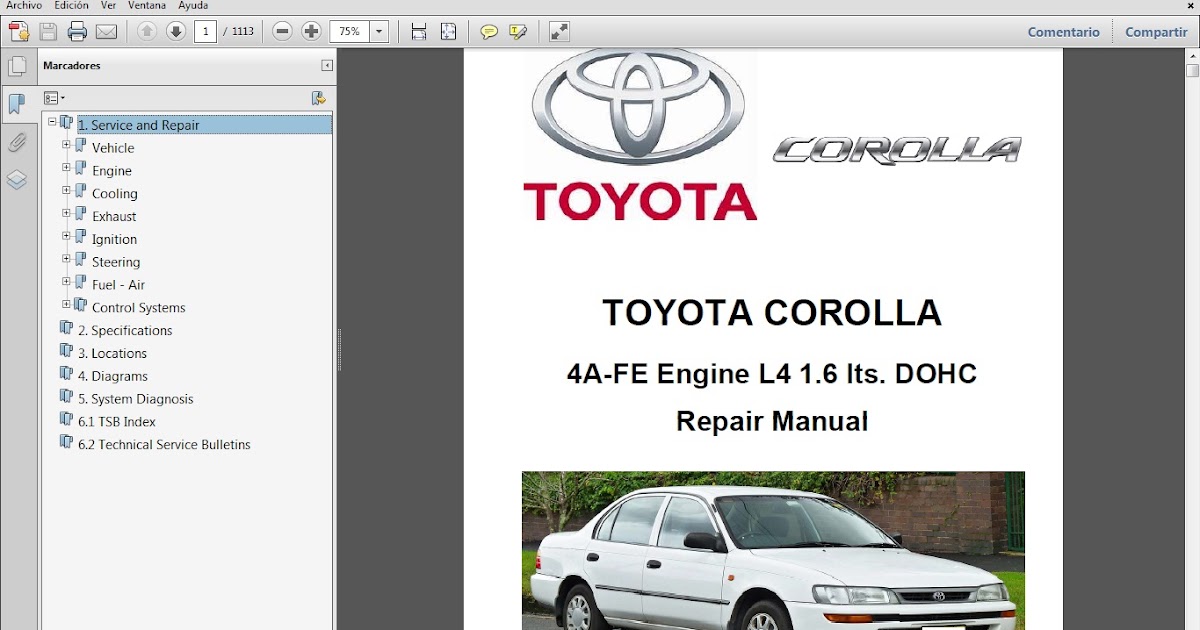Click the Bookmarks pane ribbon icon
This screenshot has height=630, width=1200.
tap(17, 103)
